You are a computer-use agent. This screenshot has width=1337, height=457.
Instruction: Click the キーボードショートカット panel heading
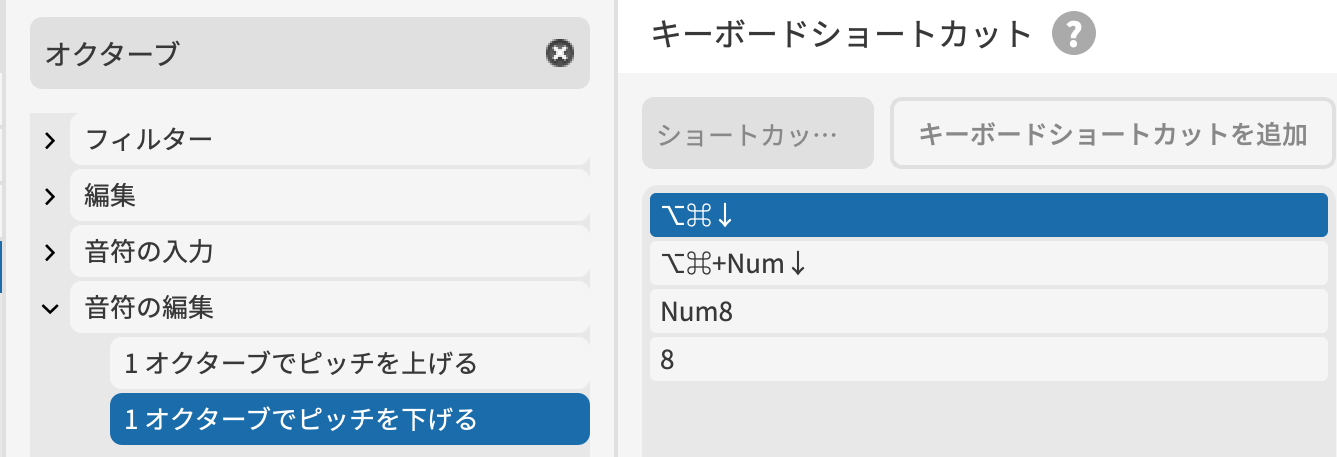click(840, 36)
